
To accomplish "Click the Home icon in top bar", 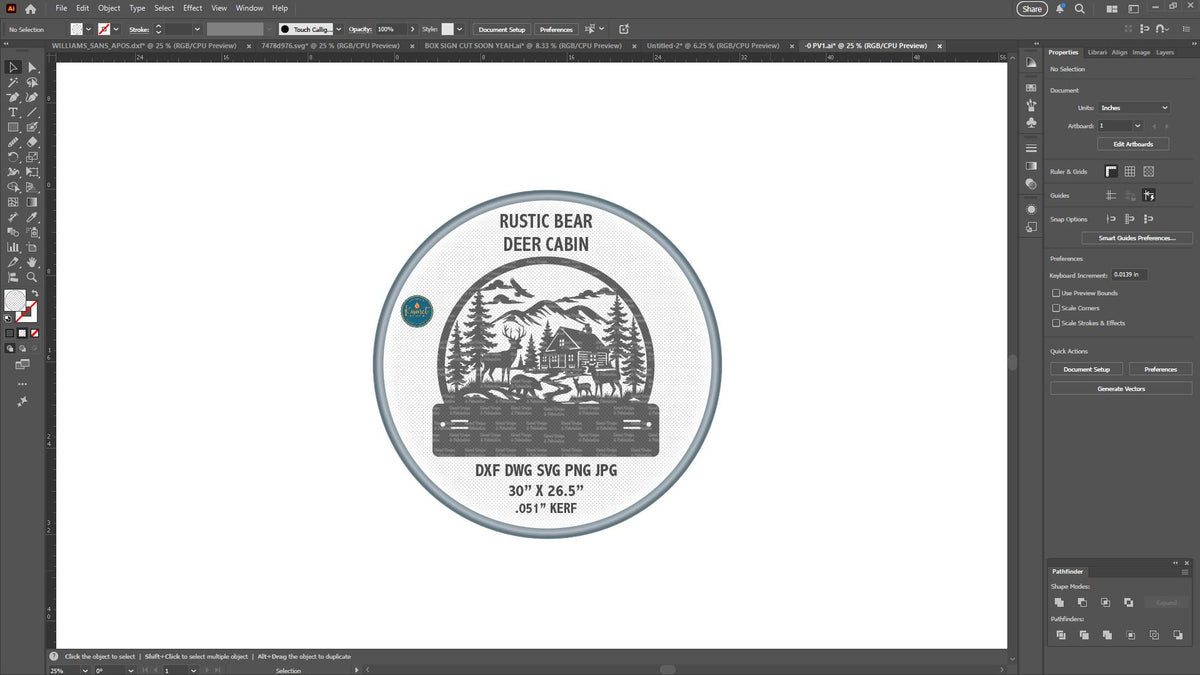I will coord(30,8).
